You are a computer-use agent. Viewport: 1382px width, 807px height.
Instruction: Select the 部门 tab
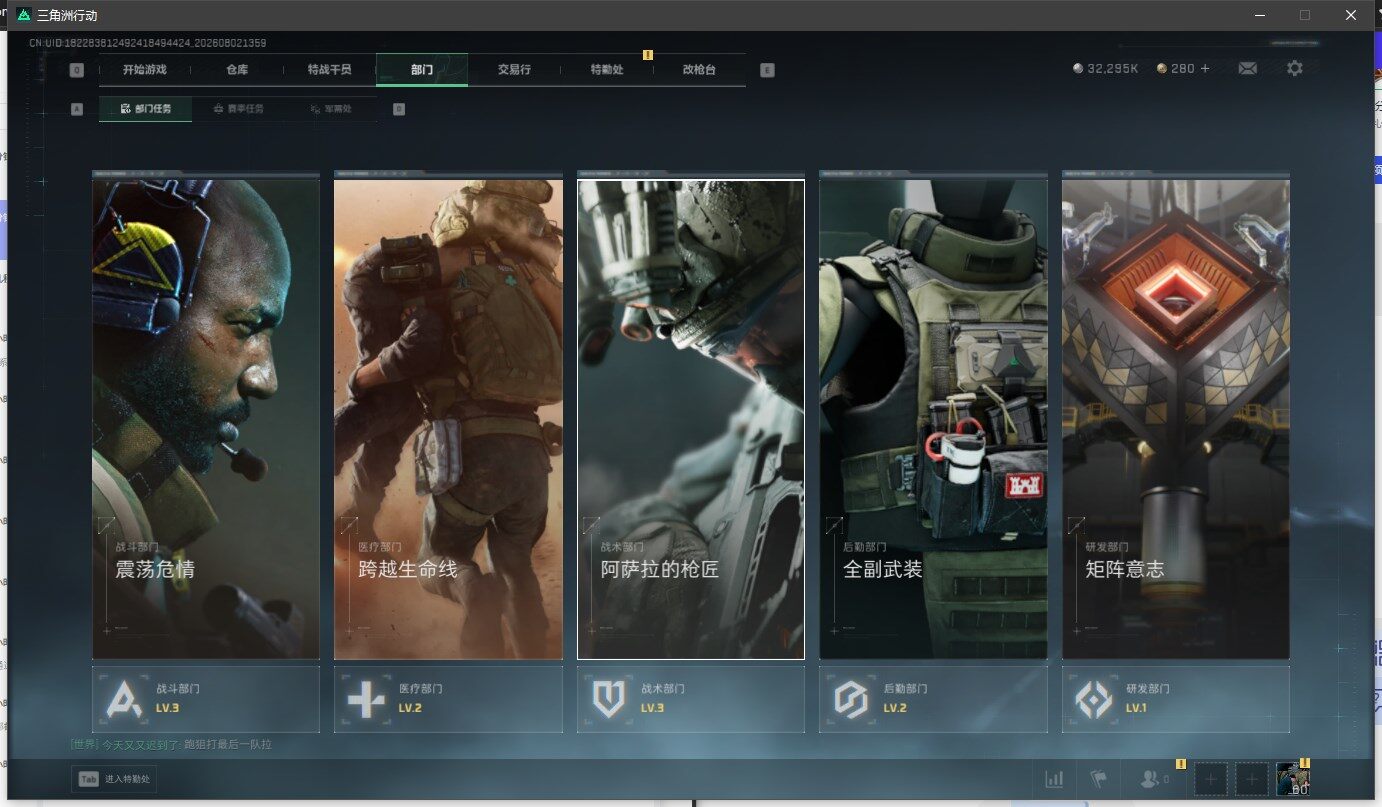click(x=422, y=70)
